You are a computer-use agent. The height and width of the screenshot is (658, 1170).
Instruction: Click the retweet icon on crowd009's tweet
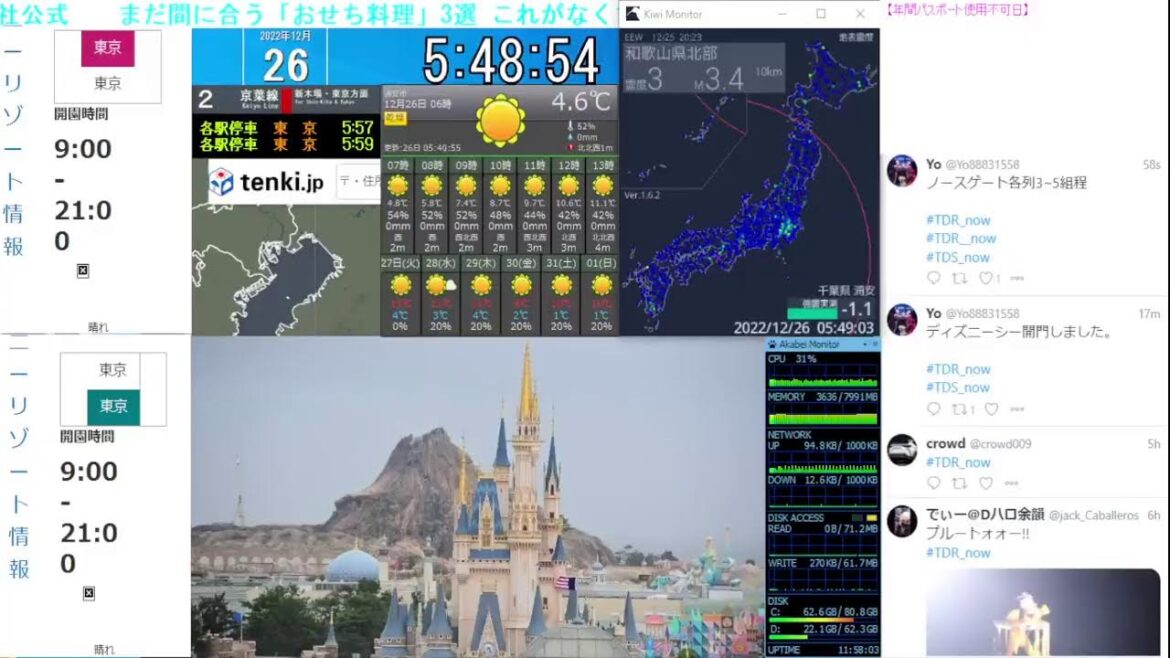[959, 482]
